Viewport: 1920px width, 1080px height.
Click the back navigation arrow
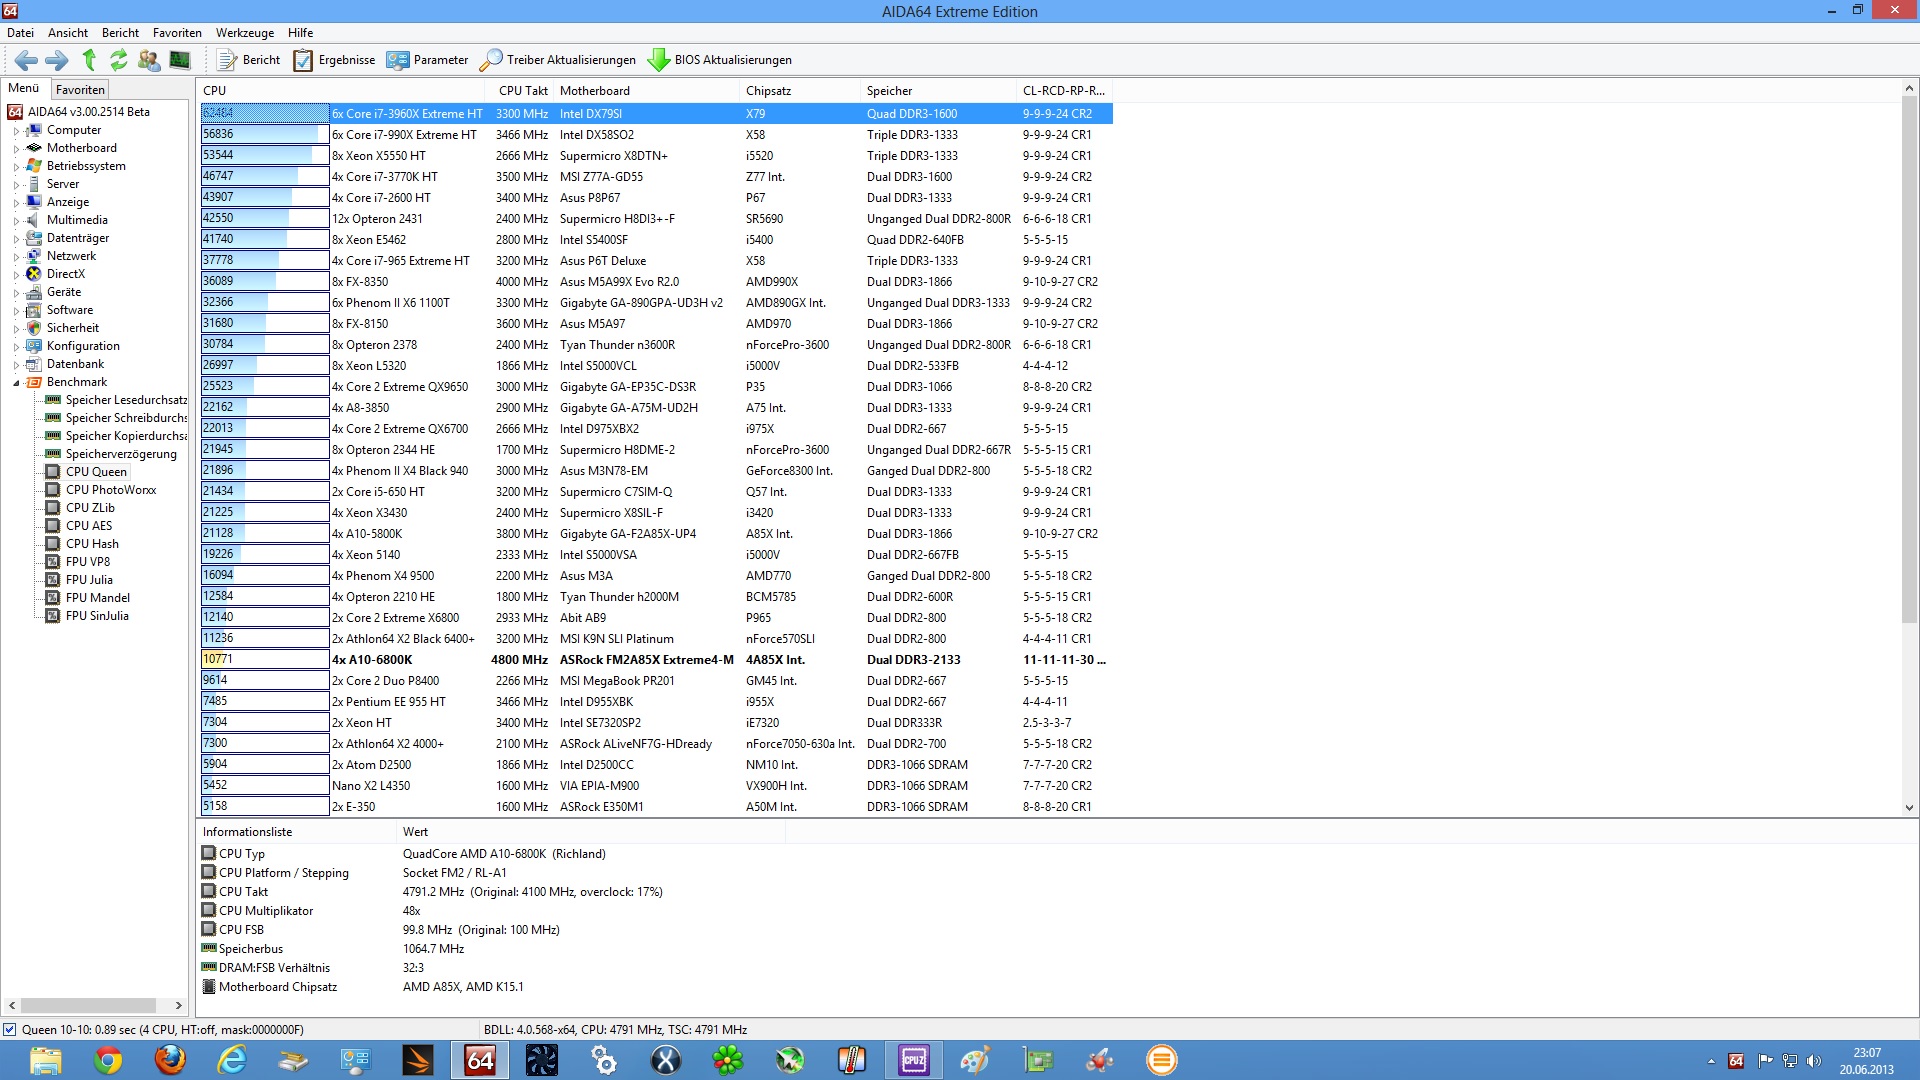[26, 60]
